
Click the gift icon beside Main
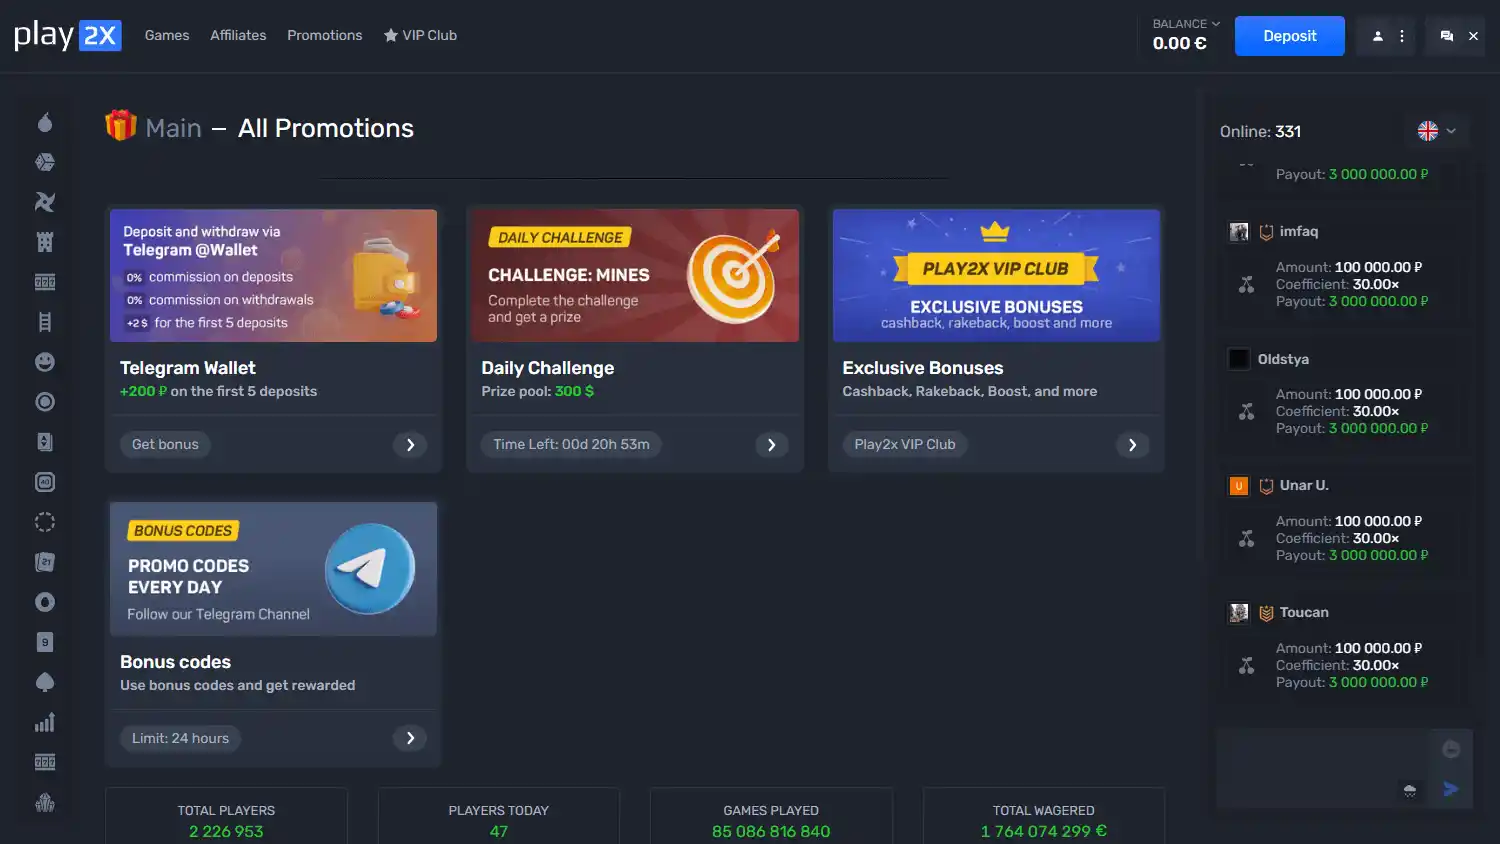click(121, 126)
